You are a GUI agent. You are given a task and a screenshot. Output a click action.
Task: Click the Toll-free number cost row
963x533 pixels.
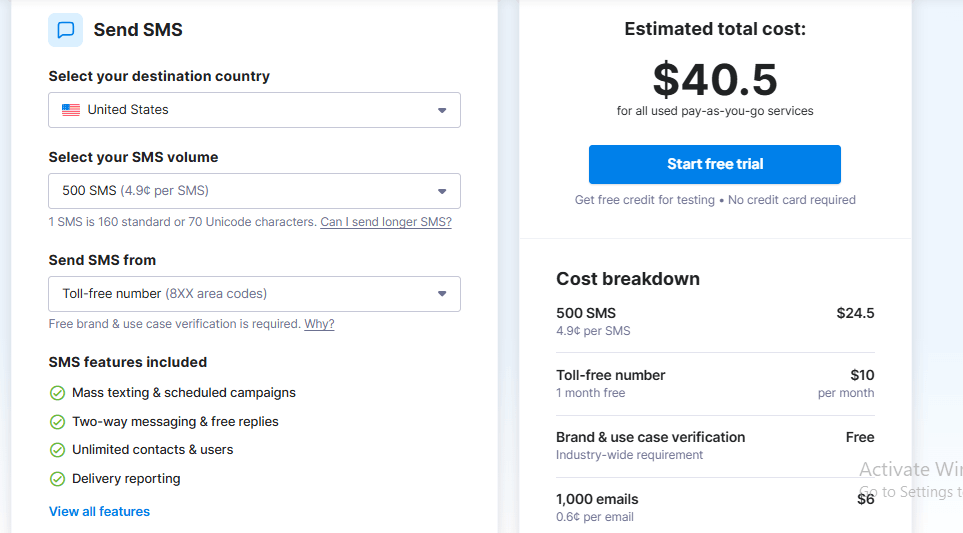pos(715,384)
